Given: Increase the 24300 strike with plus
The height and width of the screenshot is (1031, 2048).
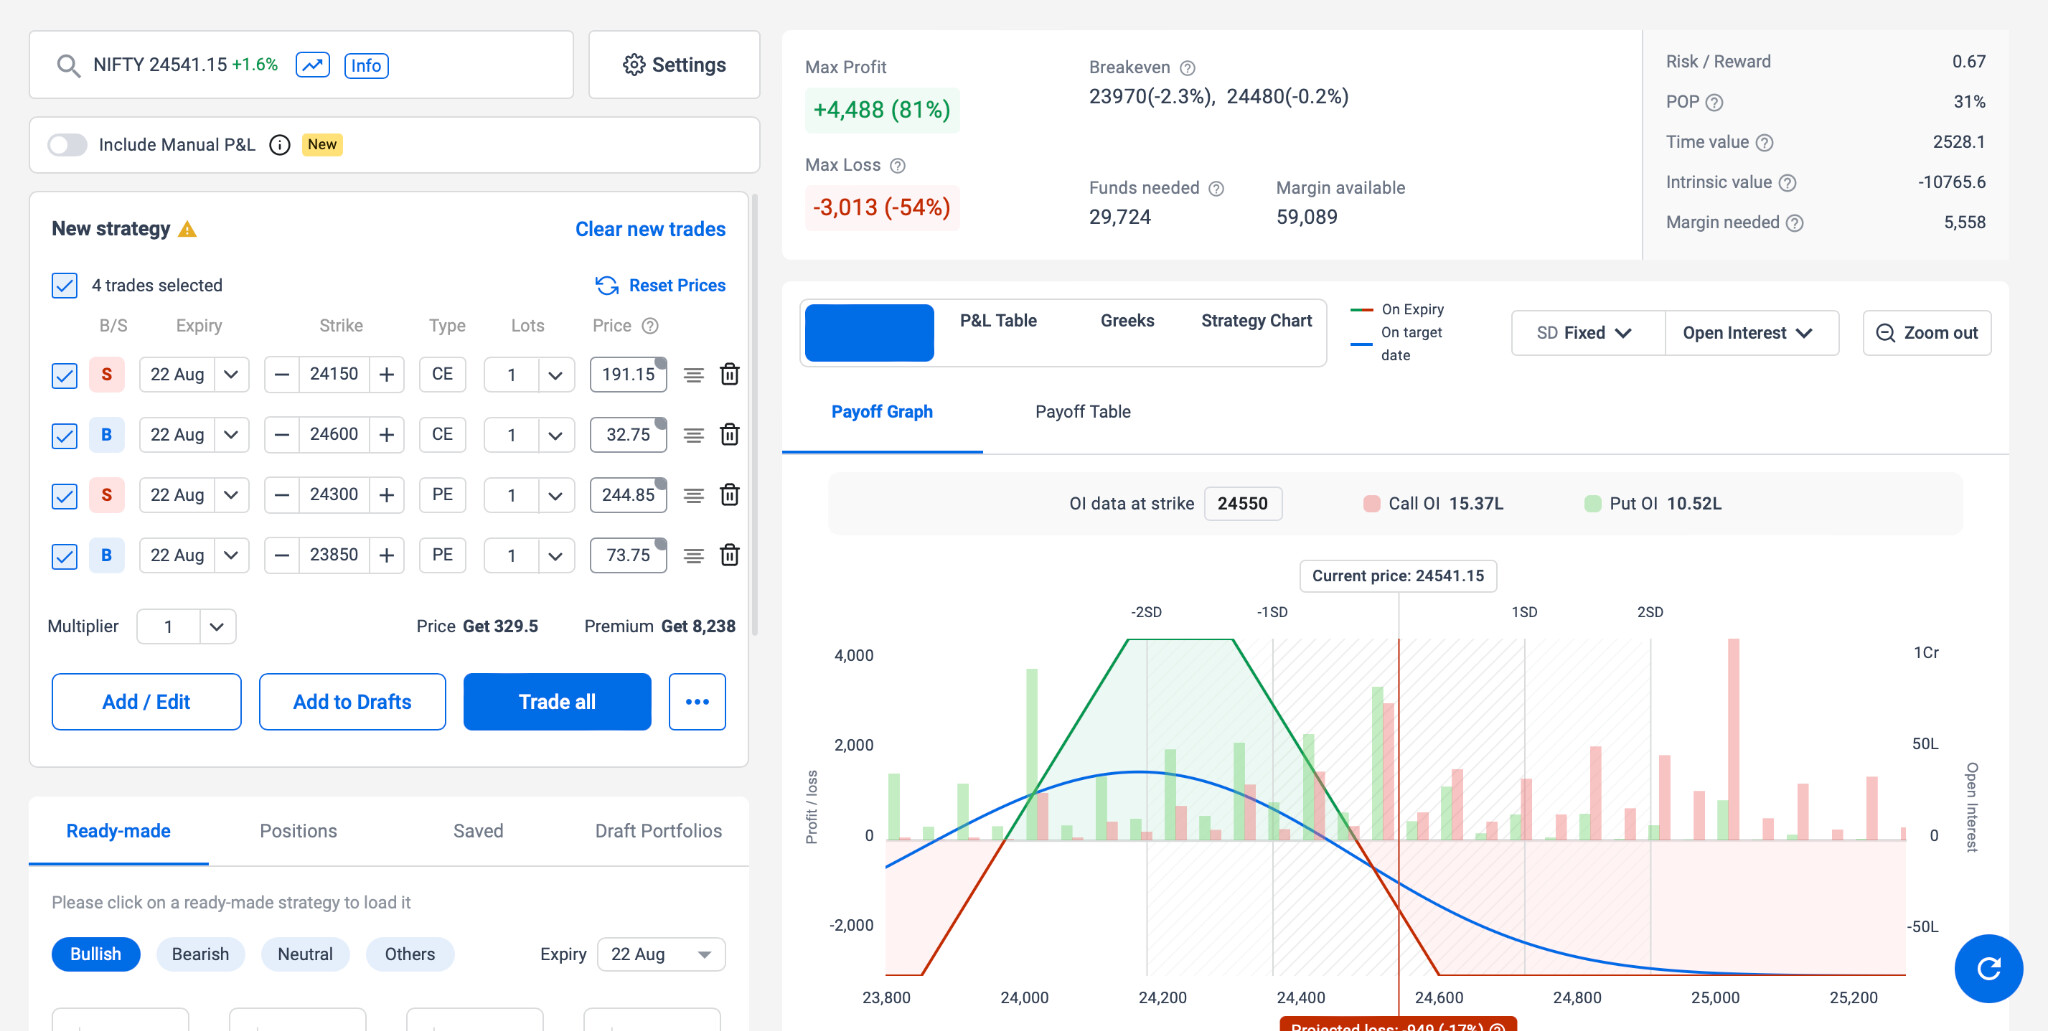Looking at the screenshot, I should coord(387,495).
